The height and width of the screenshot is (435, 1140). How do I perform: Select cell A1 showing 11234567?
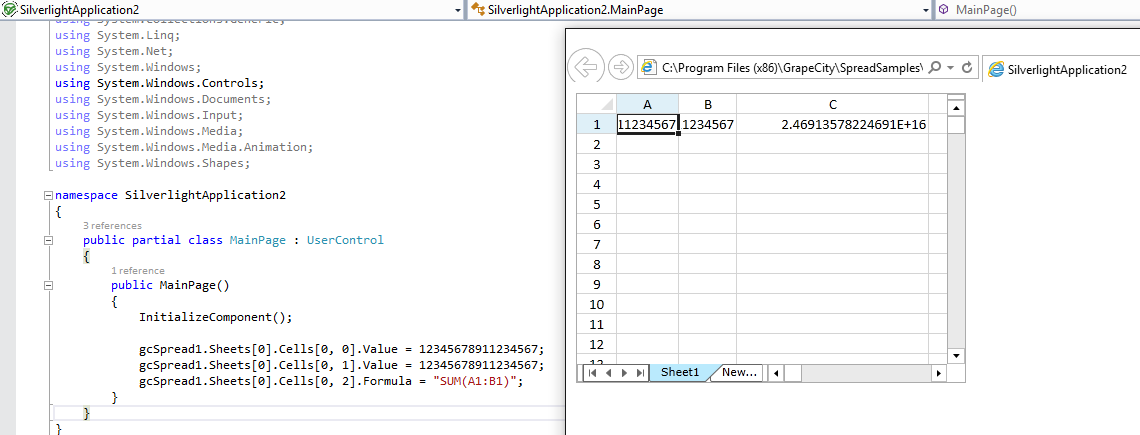[647, 124]
